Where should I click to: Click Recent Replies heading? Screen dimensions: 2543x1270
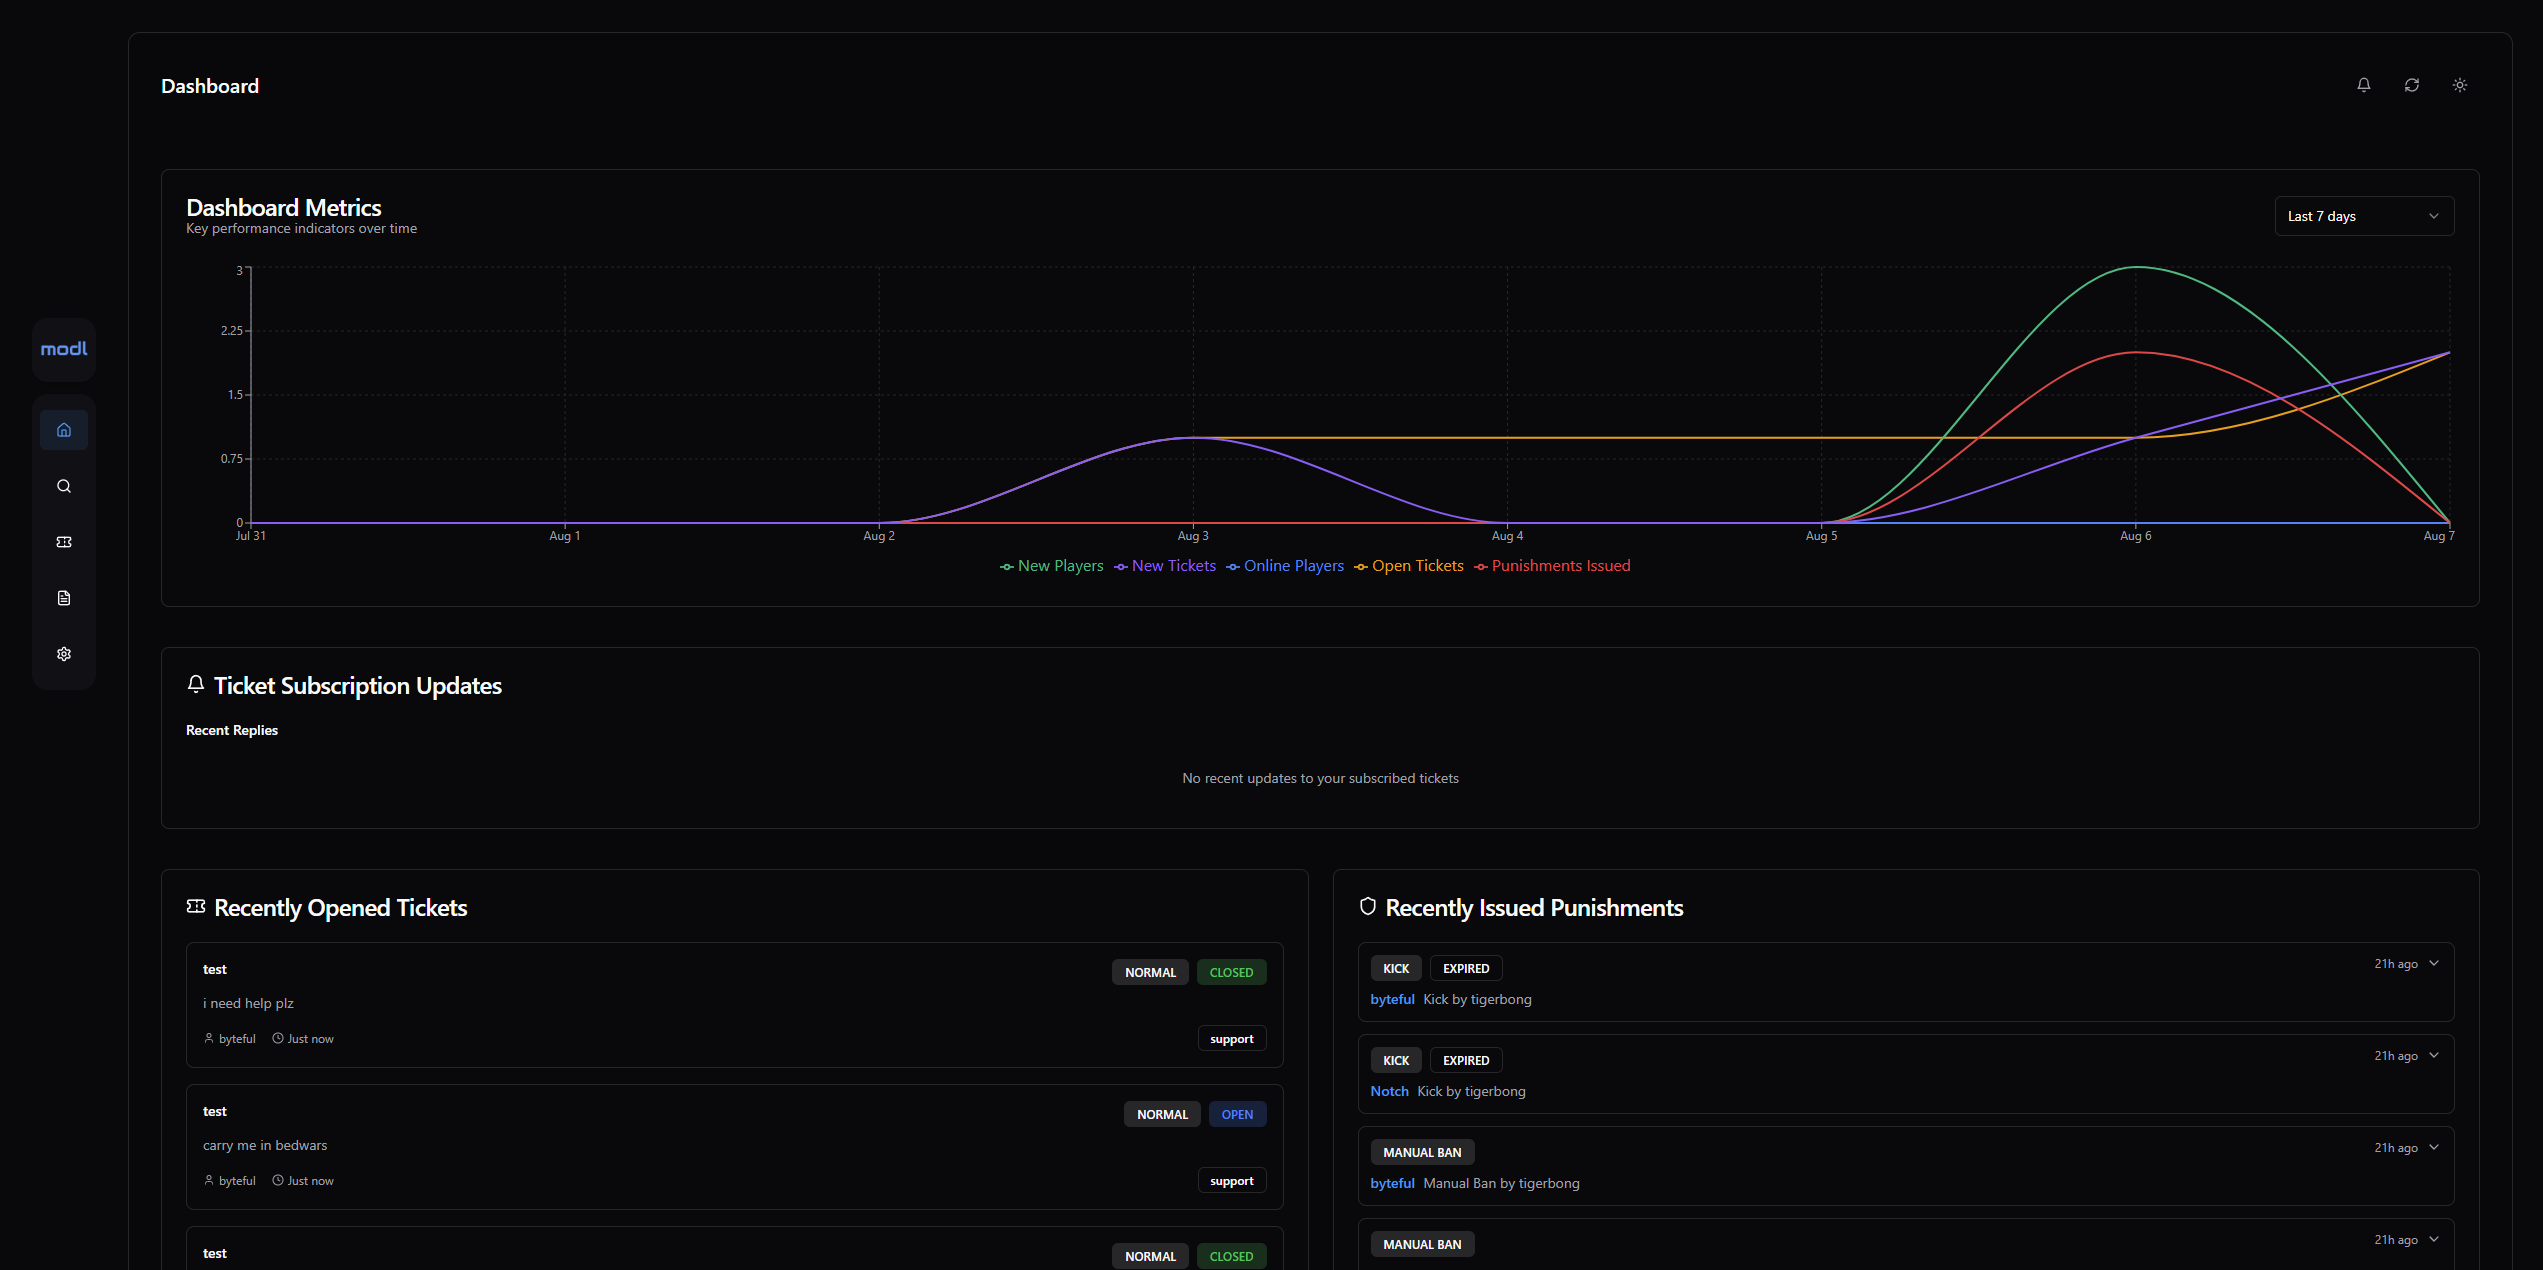tap(232, 730)
